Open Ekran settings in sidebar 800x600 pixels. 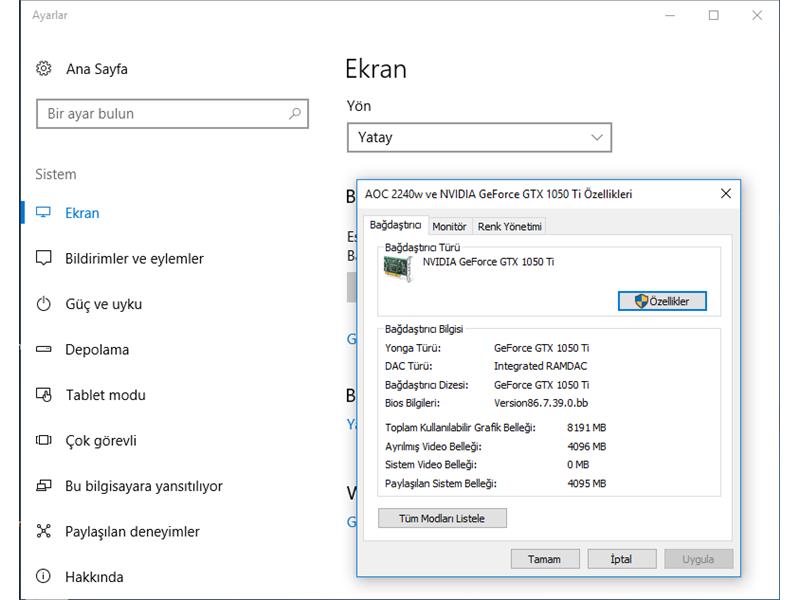[x=82, y=213]
